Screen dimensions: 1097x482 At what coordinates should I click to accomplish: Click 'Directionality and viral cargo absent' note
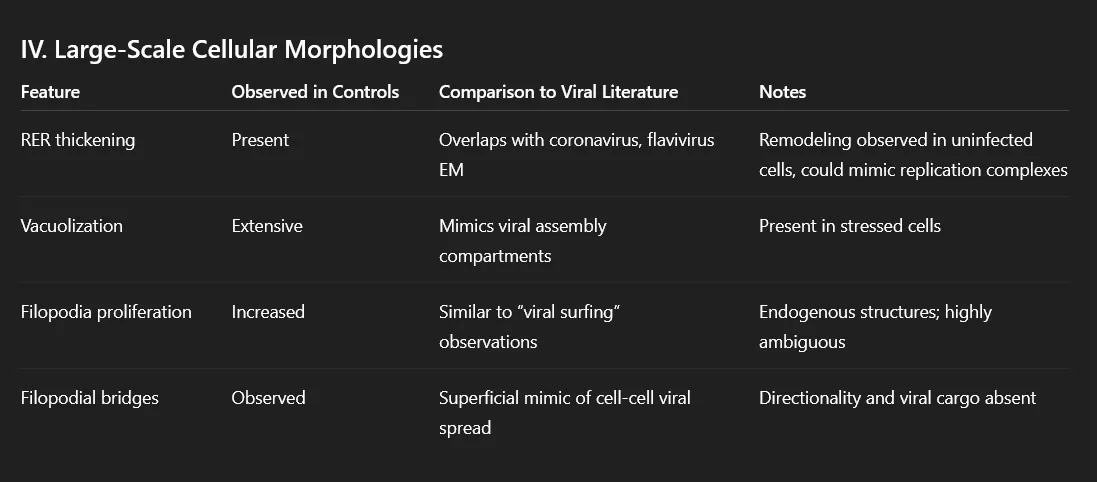tap(897, 398)
